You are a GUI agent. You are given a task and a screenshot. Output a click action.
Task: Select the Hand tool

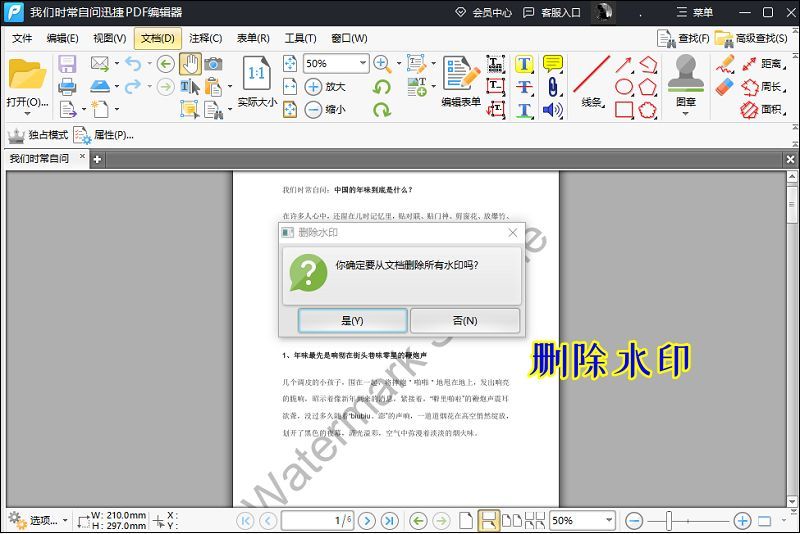pyautogui.click(x=190, y=64)
